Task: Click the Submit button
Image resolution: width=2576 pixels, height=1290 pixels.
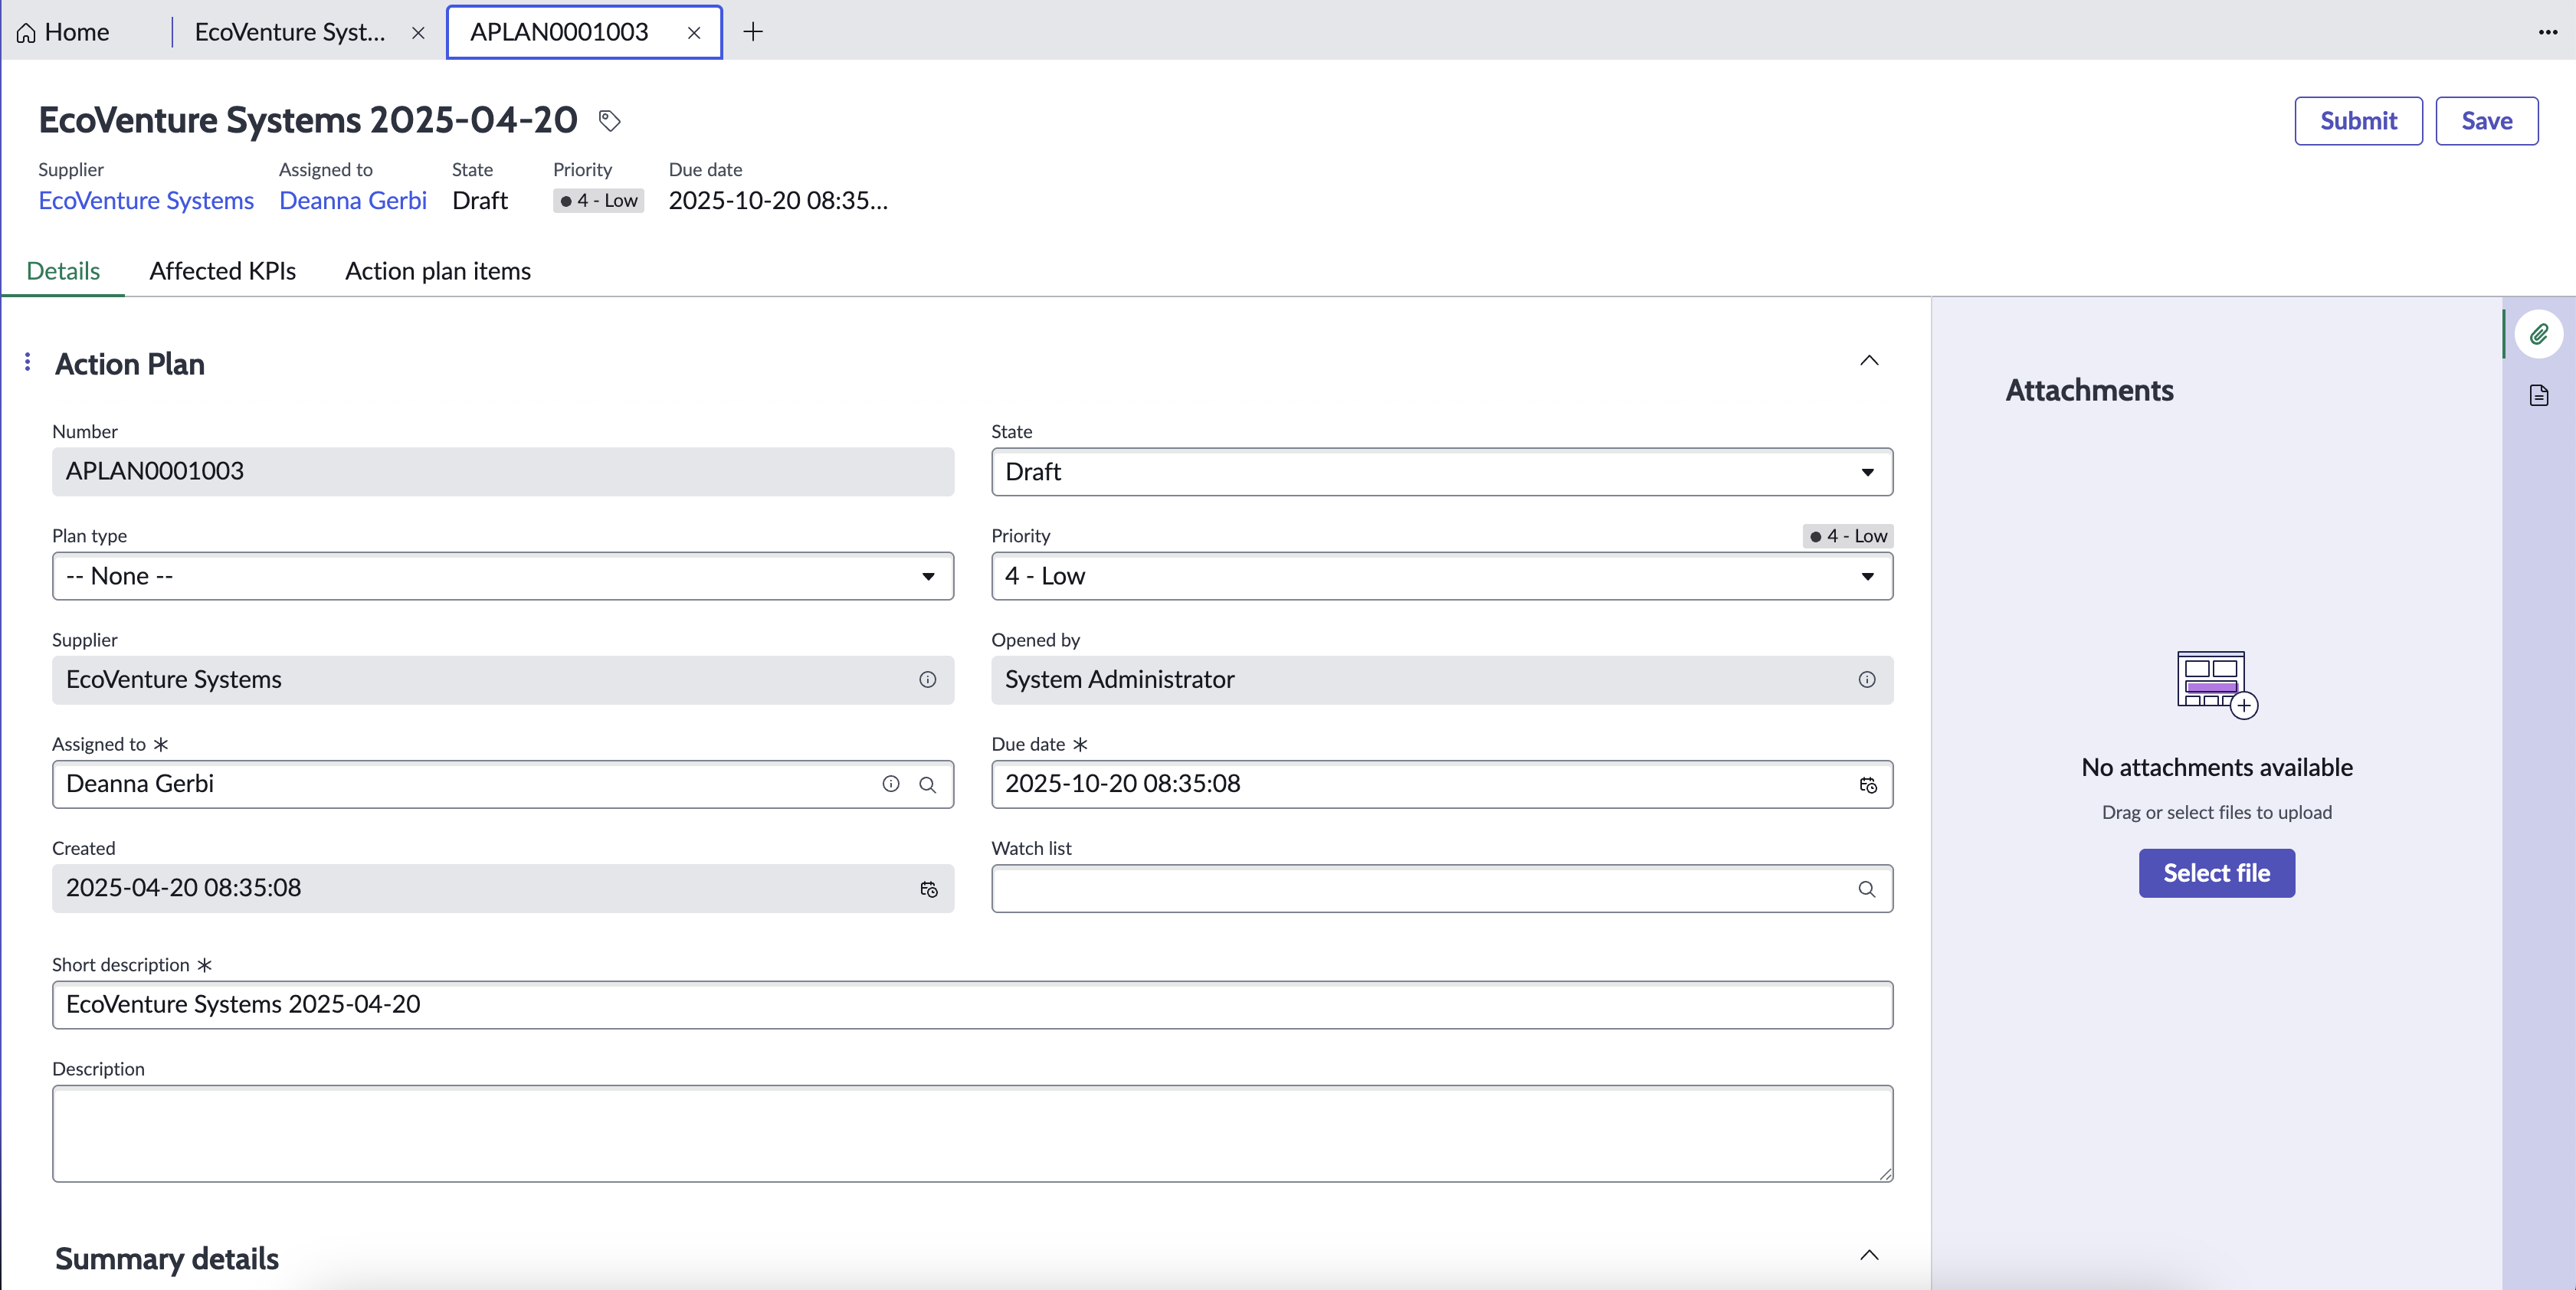Action: tap(2357, 121)
